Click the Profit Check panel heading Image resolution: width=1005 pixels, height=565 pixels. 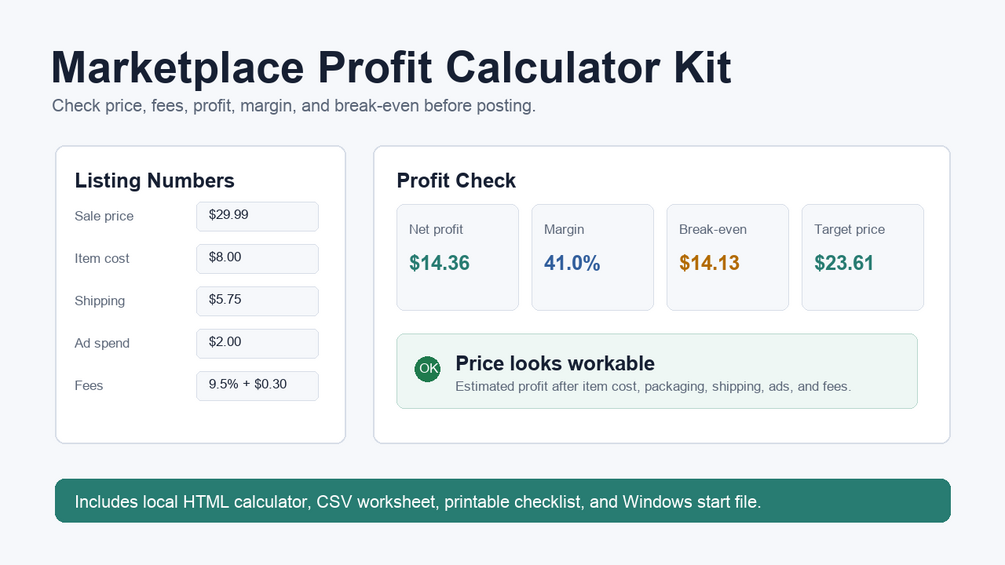click(456, 181)
